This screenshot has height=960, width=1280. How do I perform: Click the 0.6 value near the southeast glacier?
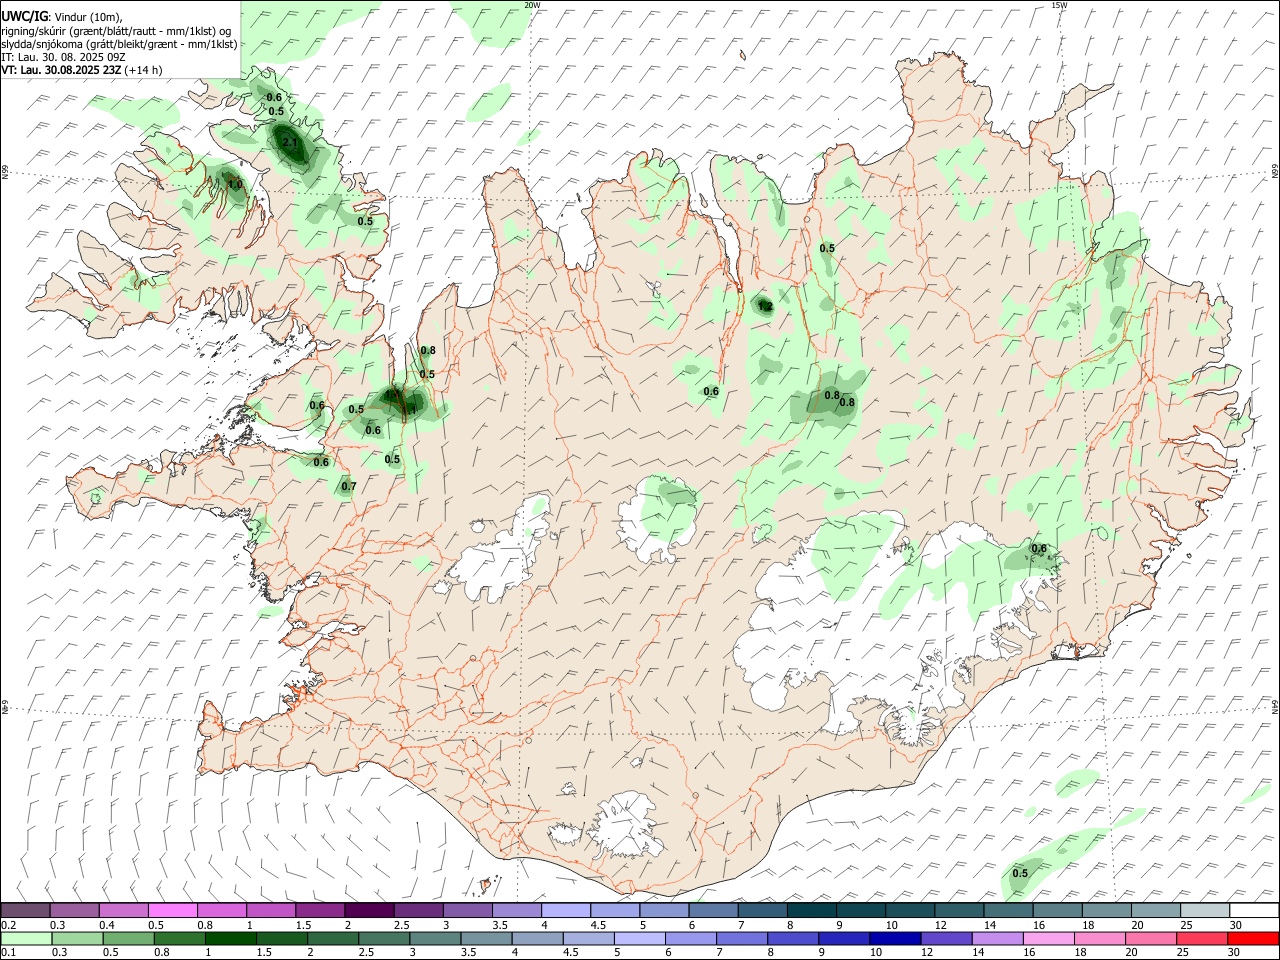coord(1039,548)
